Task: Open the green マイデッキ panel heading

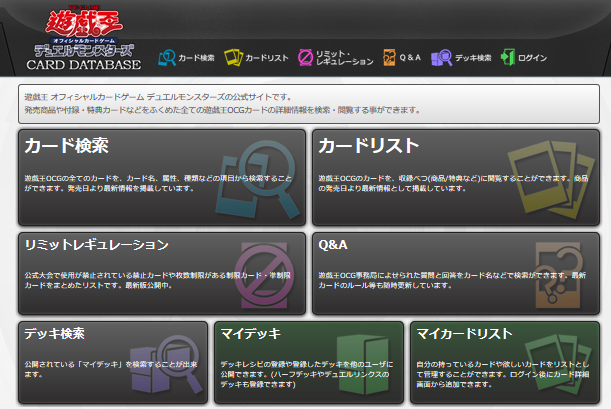Action: [x=251, y=334]
